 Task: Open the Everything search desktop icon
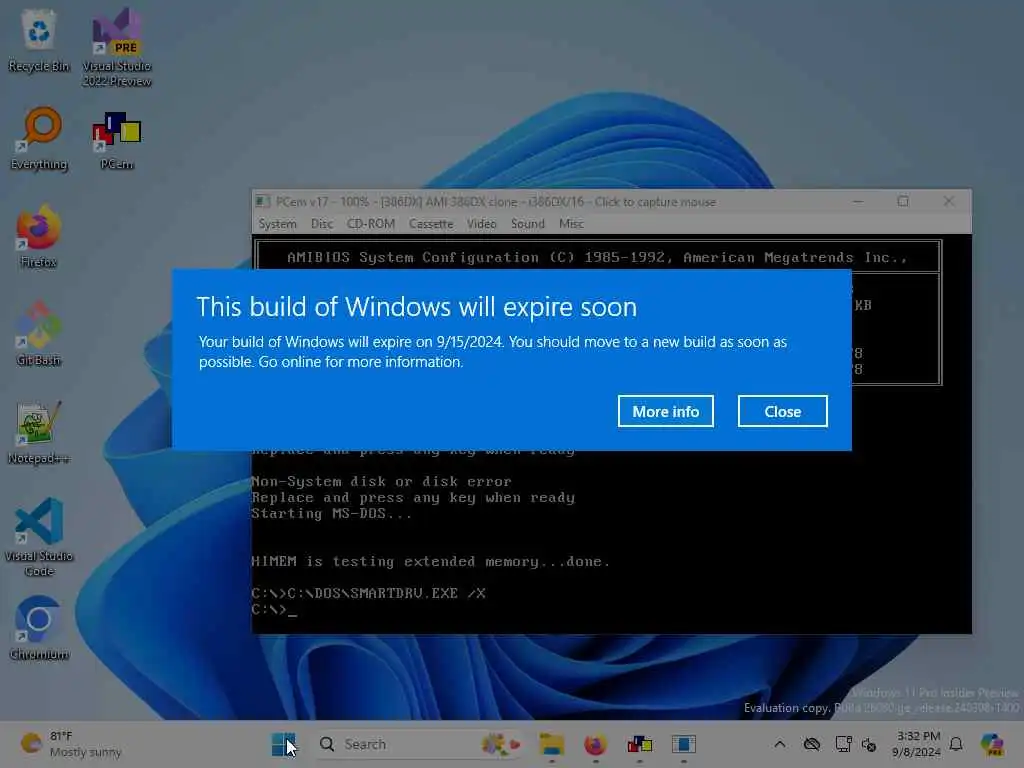coord(39,138)
